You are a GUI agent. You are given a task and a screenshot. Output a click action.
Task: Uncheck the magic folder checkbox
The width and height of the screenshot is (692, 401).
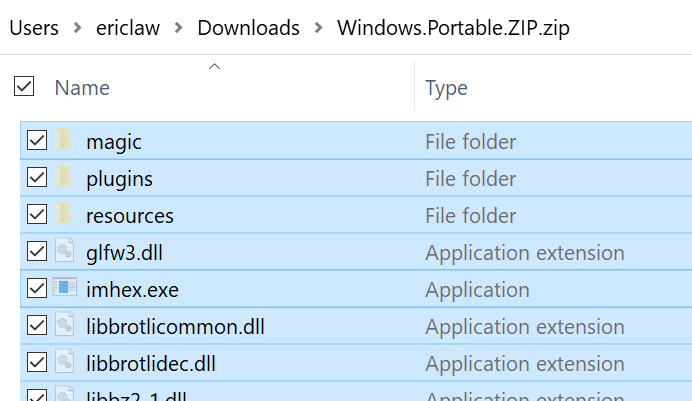click(x=37, y=140)
